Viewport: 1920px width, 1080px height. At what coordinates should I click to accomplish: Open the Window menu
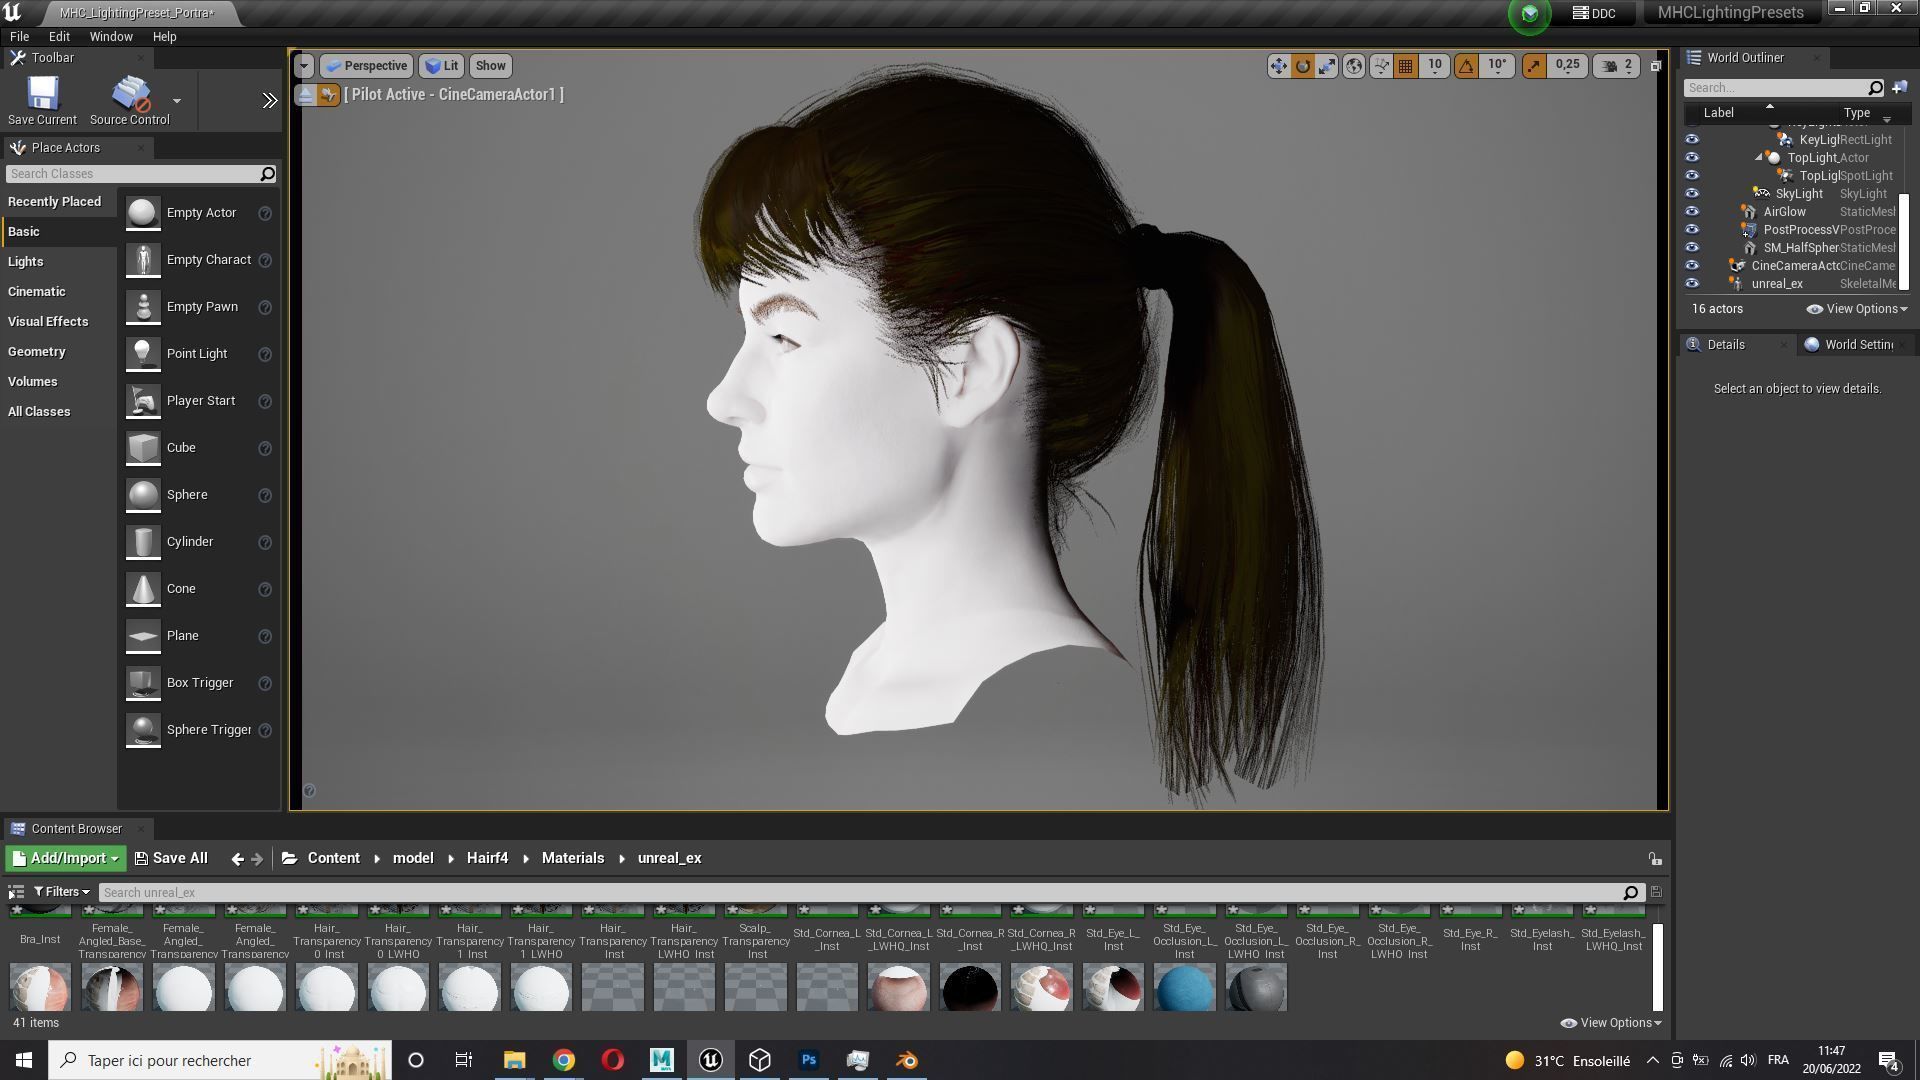111,37
